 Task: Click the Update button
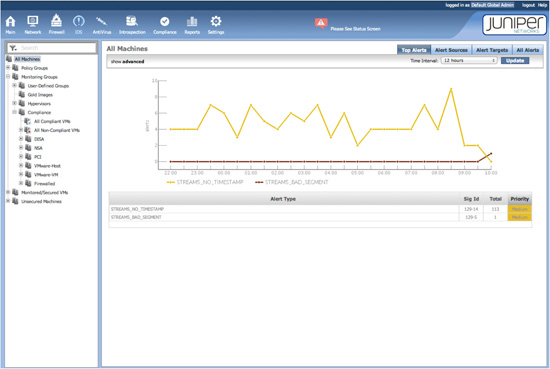pyautogui.click(x=515, y=61)
